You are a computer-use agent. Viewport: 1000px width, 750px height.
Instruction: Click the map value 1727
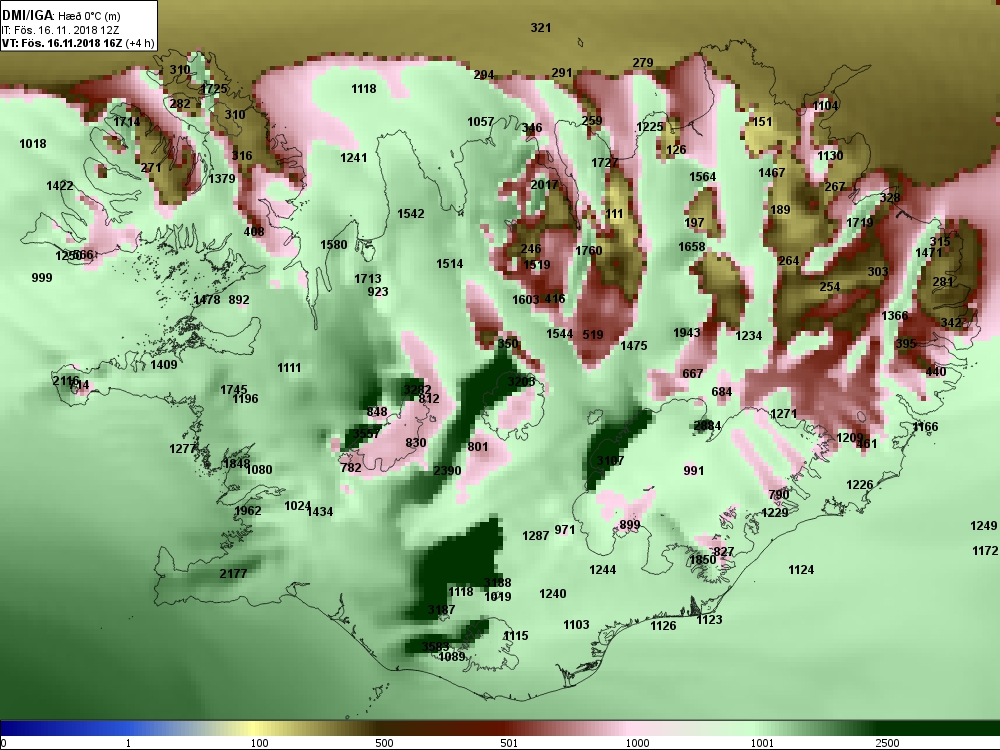[605, 163]
